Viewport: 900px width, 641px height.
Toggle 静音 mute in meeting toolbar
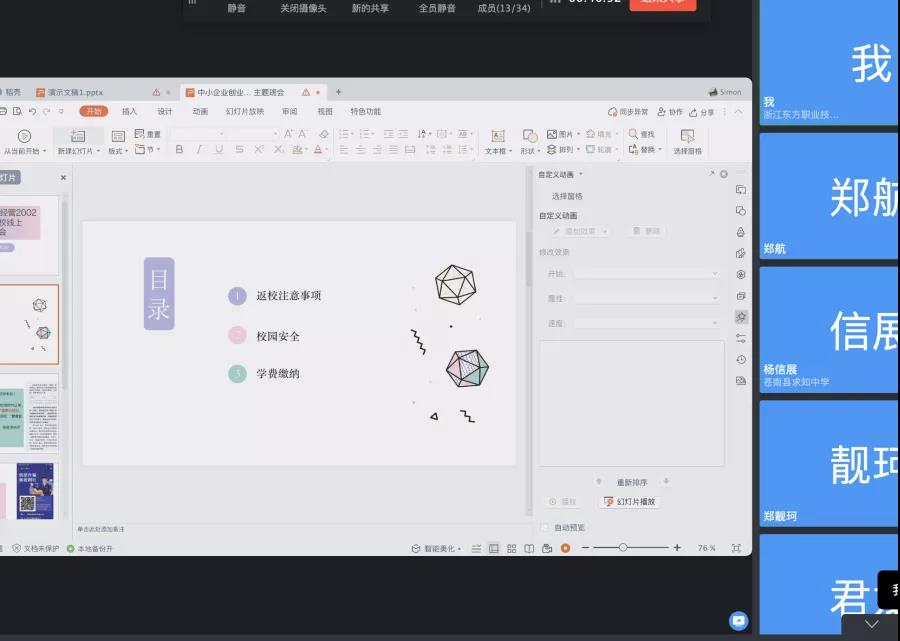point(236,8)
